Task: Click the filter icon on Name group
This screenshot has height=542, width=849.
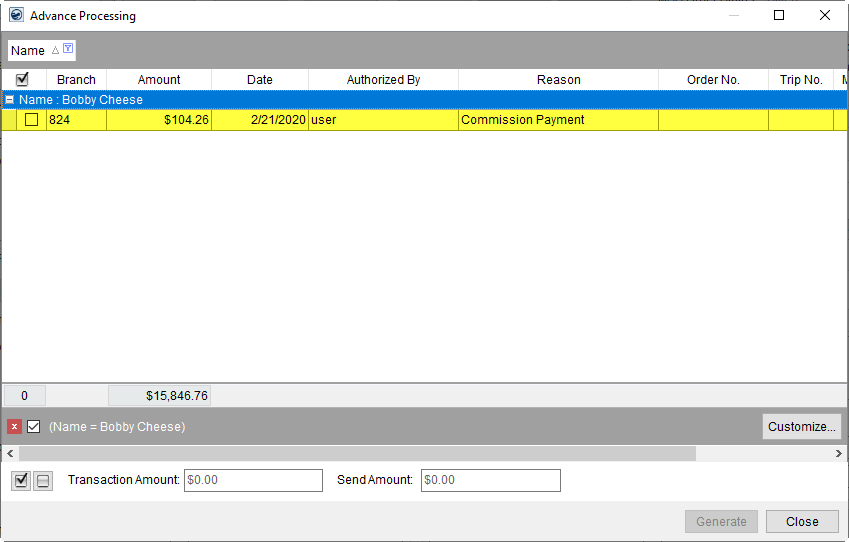Action: pos(68,49)
